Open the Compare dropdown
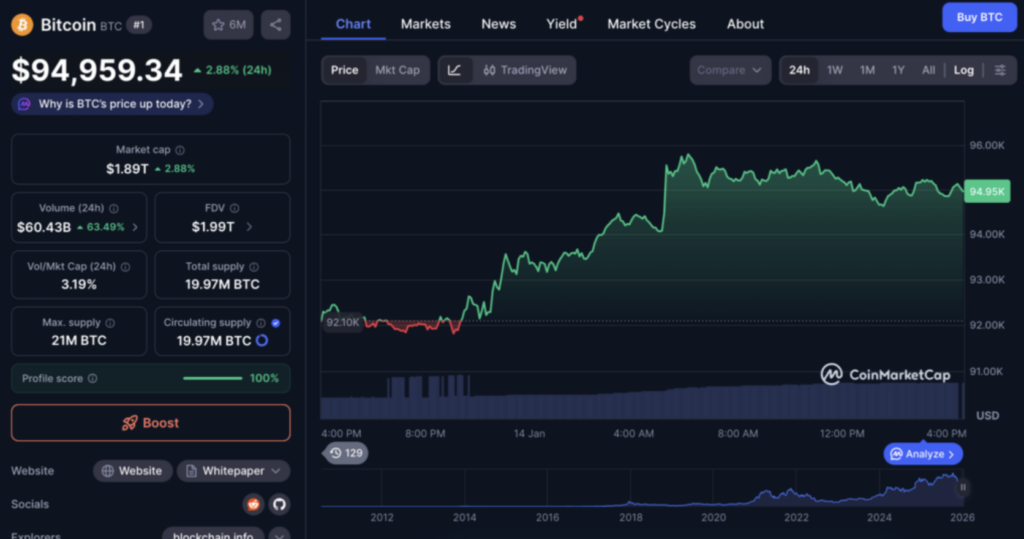This screenshot has width=1024, height=539. coord(730,70)
